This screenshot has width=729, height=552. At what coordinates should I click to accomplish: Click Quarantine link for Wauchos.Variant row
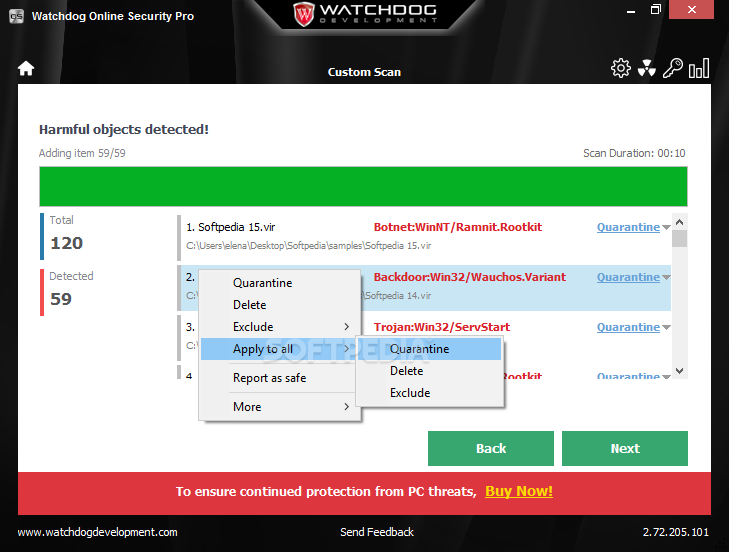pyautogui.click(x=628, y=277)
